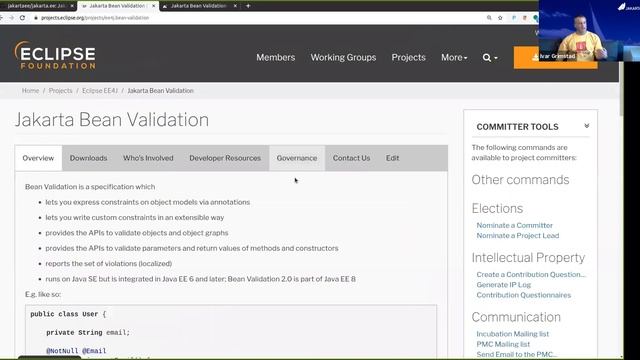Click the Other commands heading
Viewport: 640px width, 360px height.
pyautogui.click(x=520, y=180)
